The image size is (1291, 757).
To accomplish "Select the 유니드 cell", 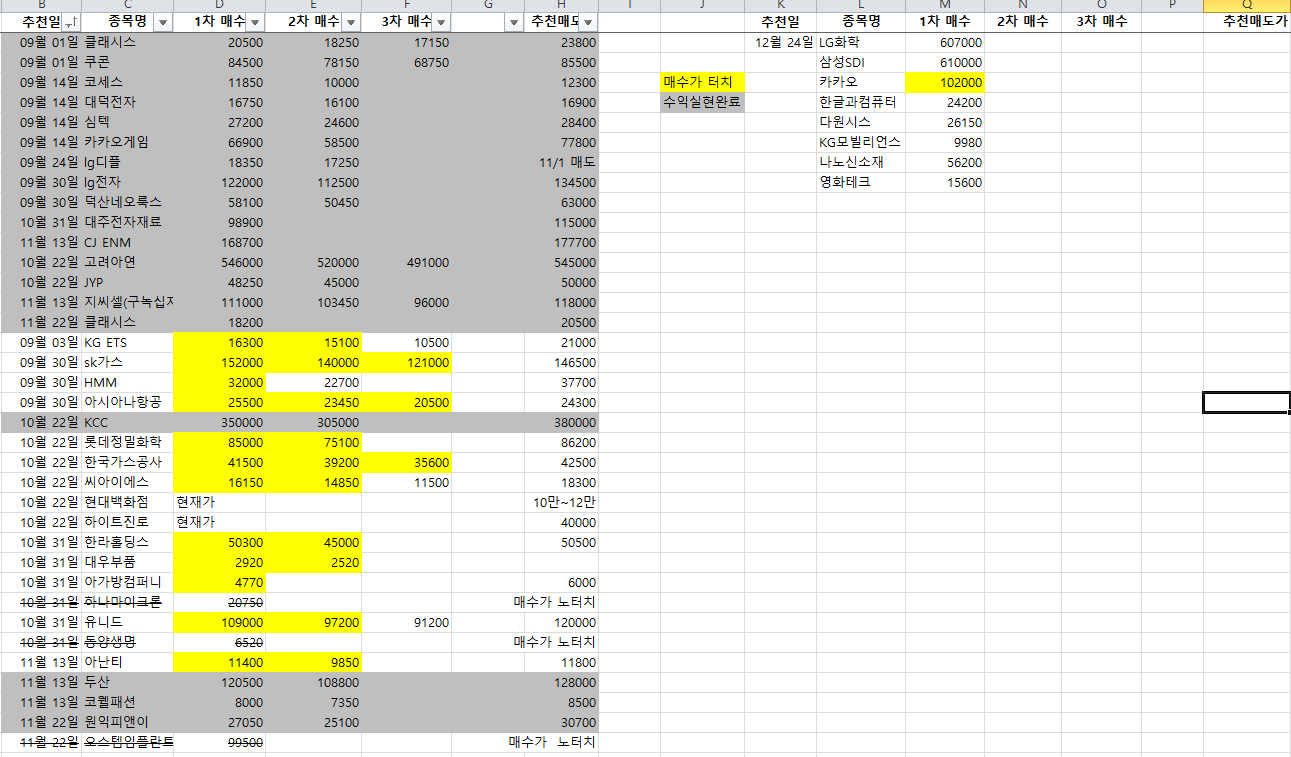I will 127,622.
